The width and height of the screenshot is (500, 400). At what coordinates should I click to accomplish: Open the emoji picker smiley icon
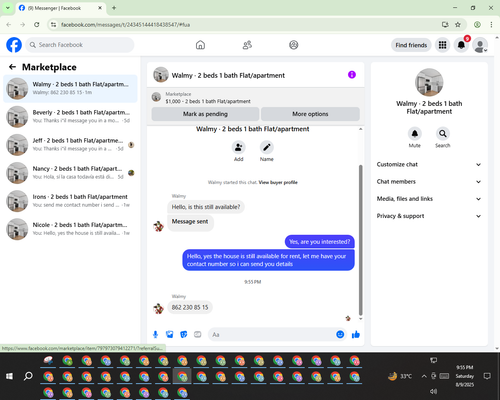pos(340,334)
